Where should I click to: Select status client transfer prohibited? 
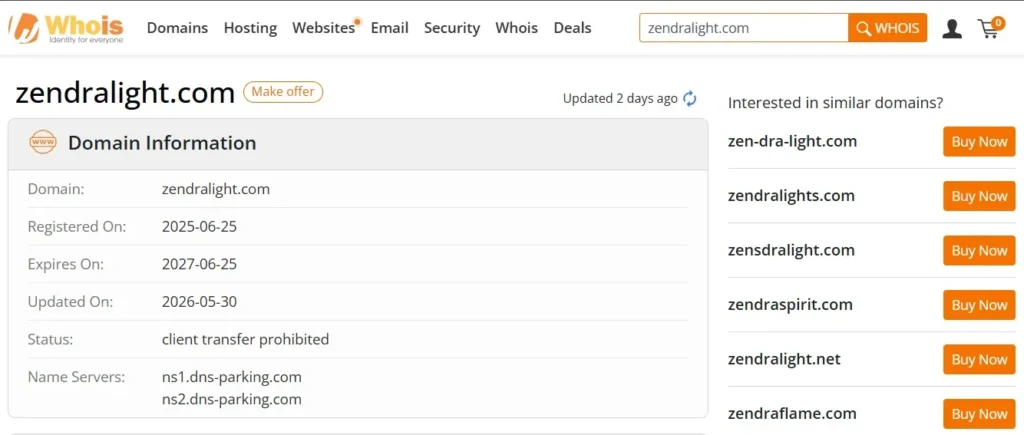pos(246,340)
